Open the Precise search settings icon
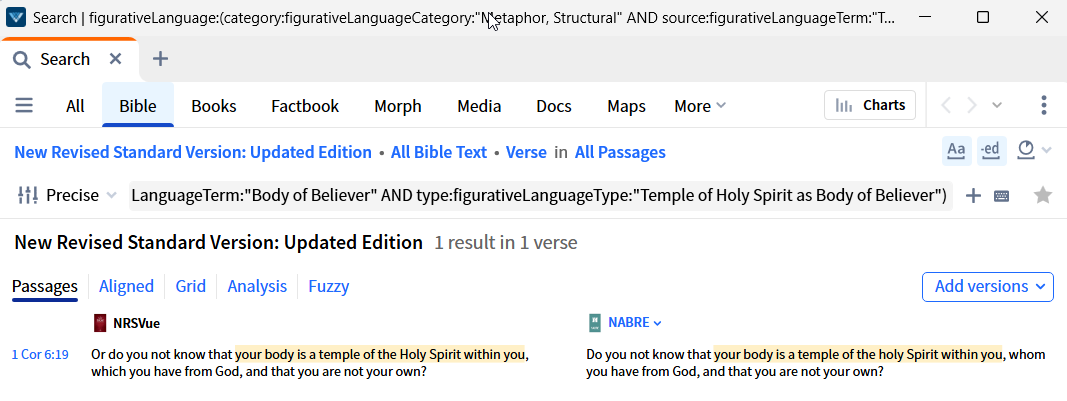 28,196
